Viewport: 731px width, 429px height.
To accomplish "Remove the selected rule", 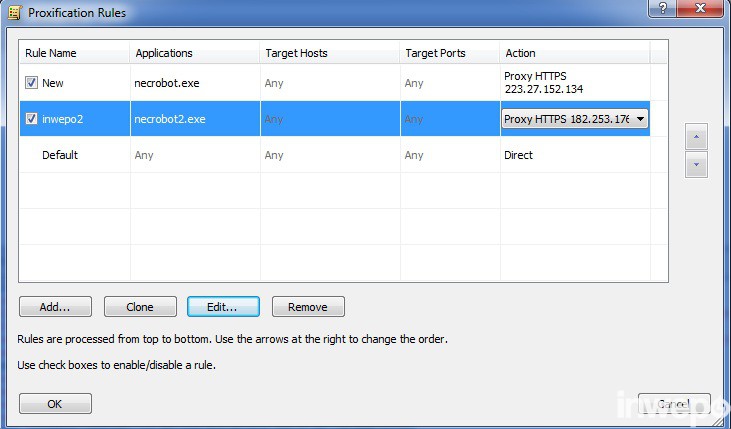I will [308, 307].
